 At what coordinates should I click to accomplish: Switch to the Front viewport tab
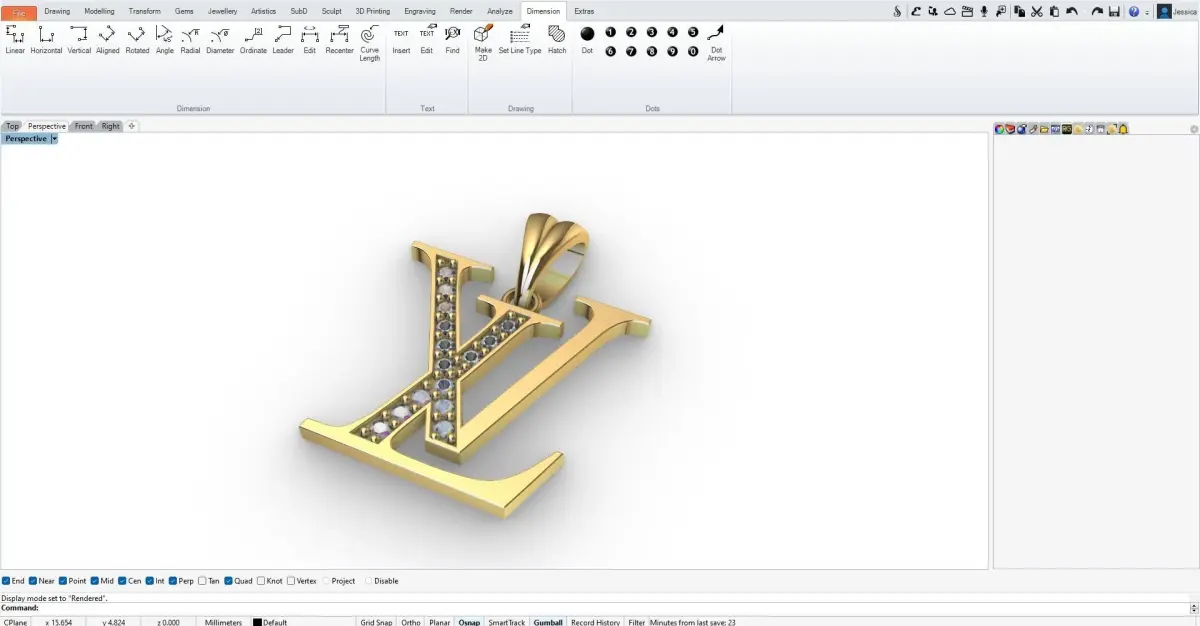(x=84, y=126)
